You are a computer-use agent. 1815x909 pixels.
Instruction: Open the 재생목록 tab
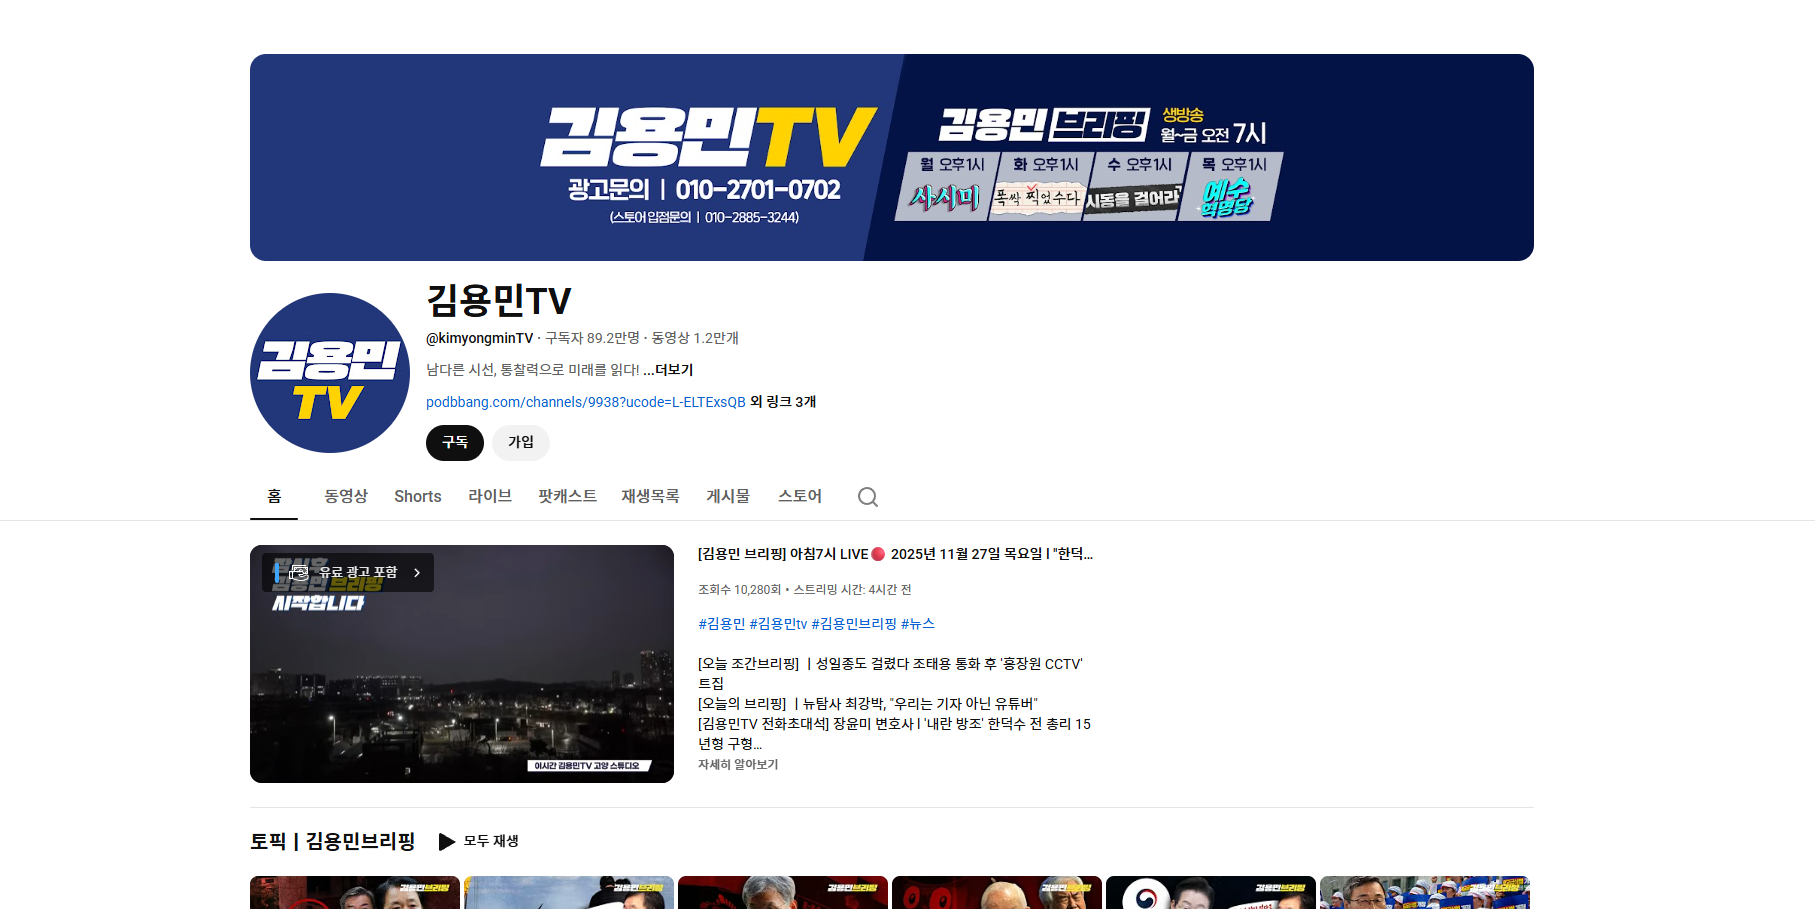tap(650, 496)
